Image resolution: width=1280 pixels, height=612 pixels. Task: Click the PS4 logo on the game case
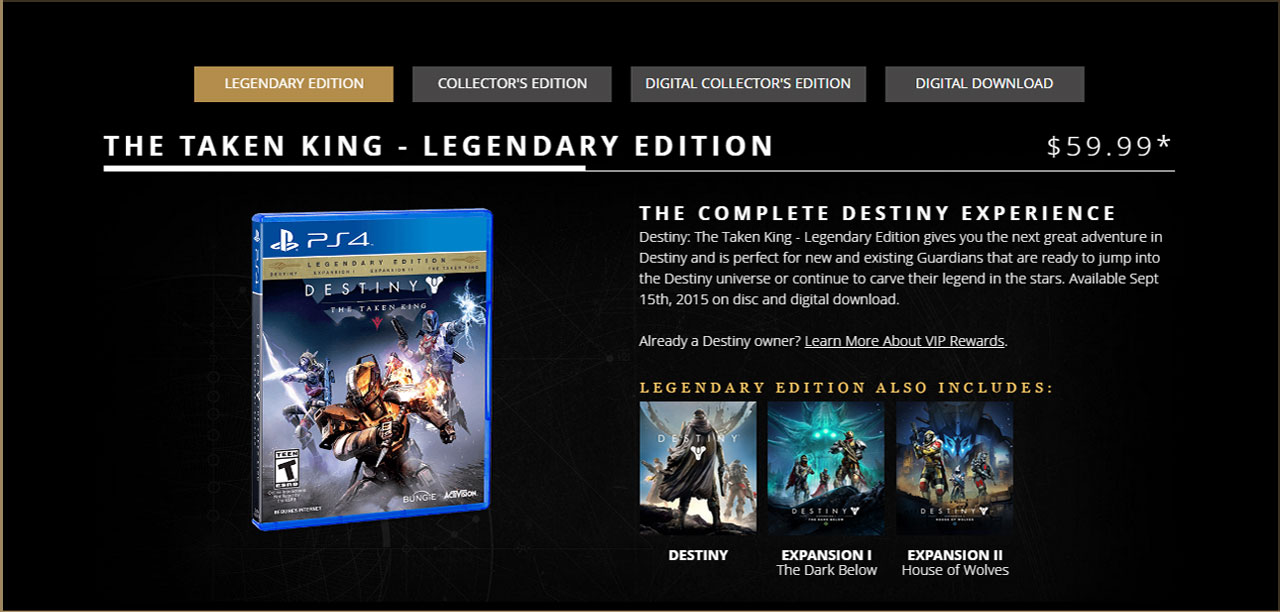click(x=320, y=239)
